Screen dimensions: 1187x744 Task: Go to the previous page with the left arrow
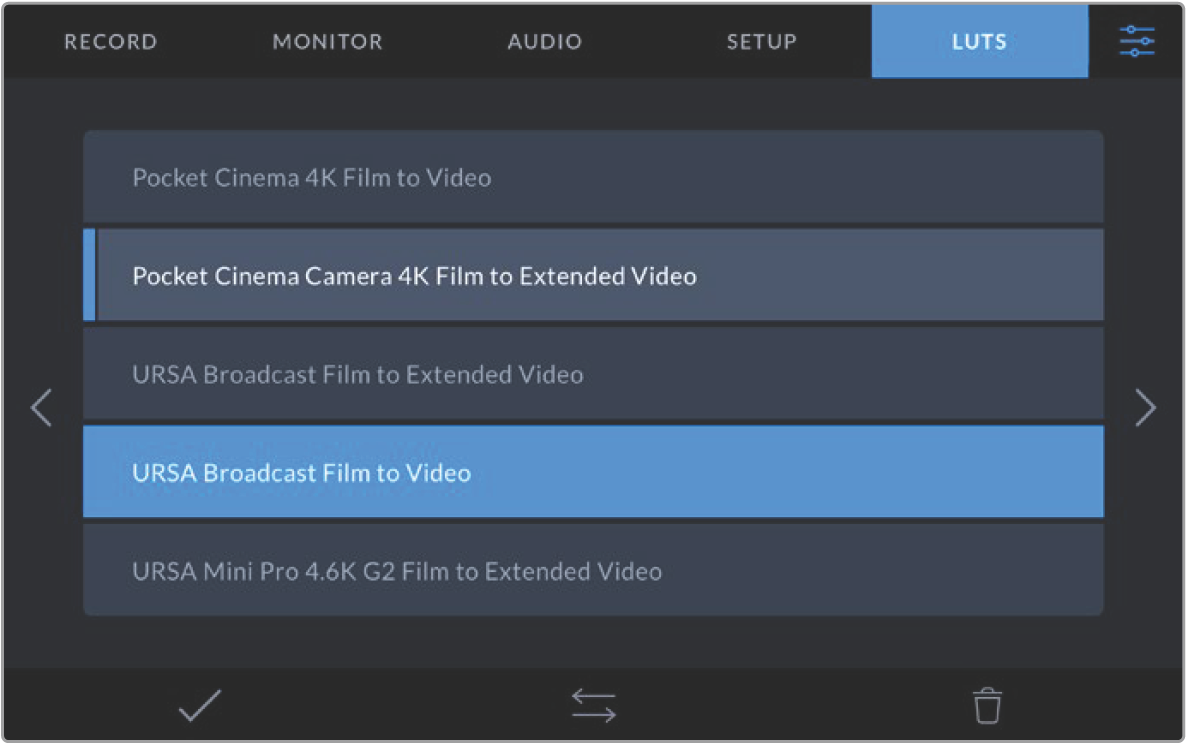click(41, 408)
